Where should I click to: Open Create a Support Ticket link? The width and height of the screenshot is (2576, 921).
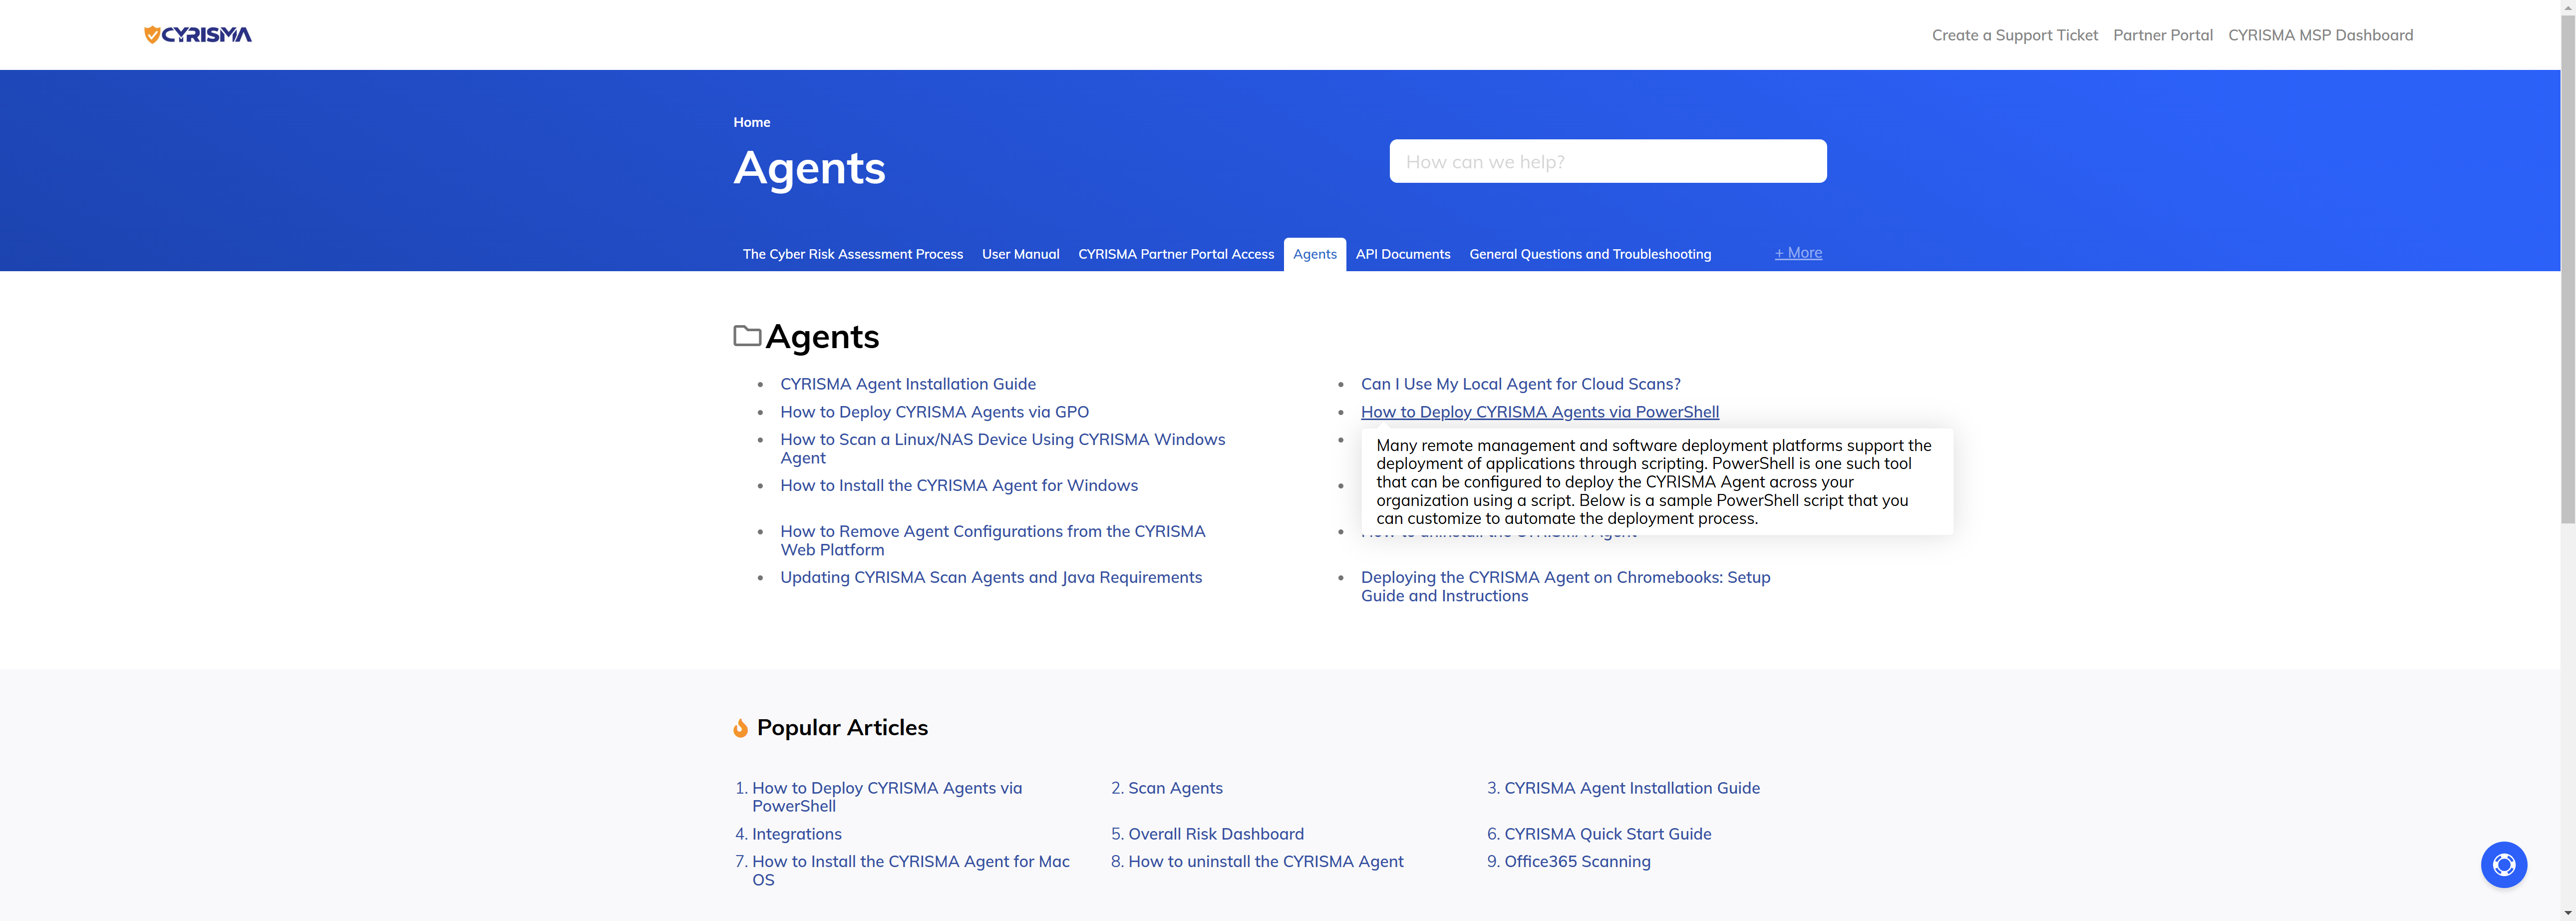coord(2014,35)
